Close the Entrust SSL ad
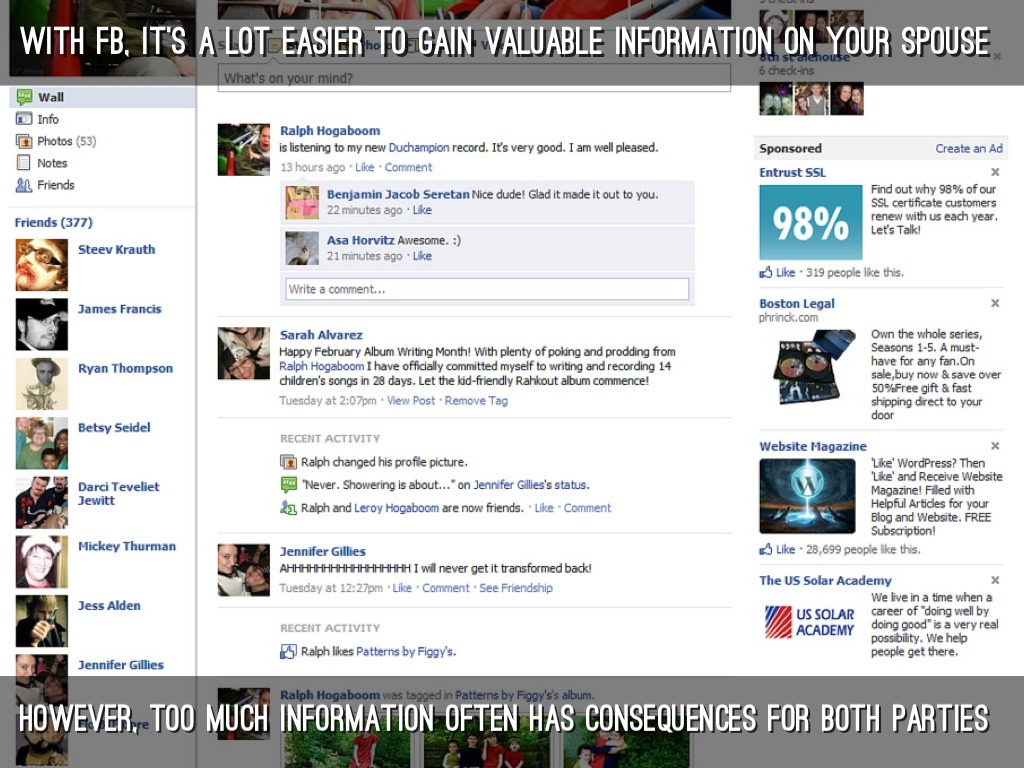This screenshot has width=1024, height=768. coord(995,173)
